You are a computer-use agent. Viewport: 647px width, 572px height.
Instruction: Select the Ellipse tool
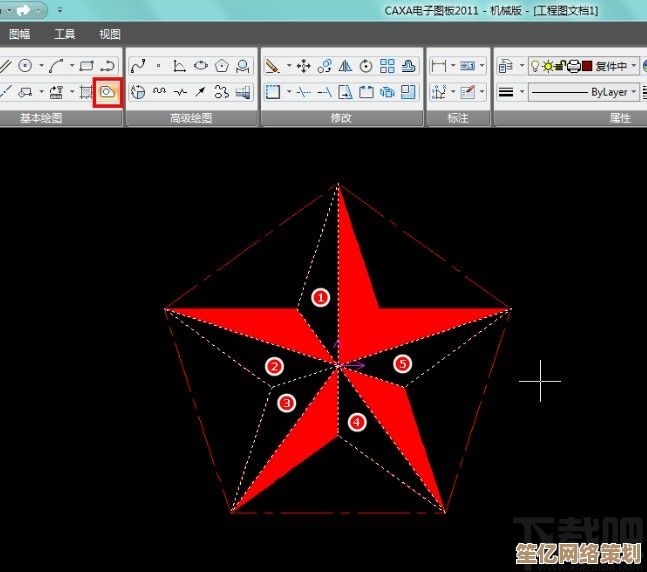pyautogui.click(x=201, y=66)
